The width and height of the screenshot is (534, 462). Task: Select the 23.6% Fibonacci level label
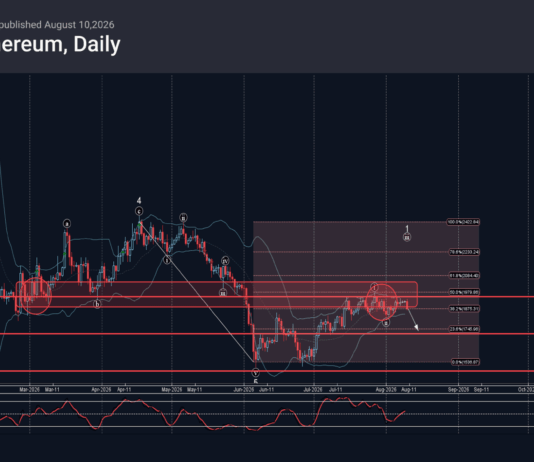pyautogui.click(x=464, y=329)
